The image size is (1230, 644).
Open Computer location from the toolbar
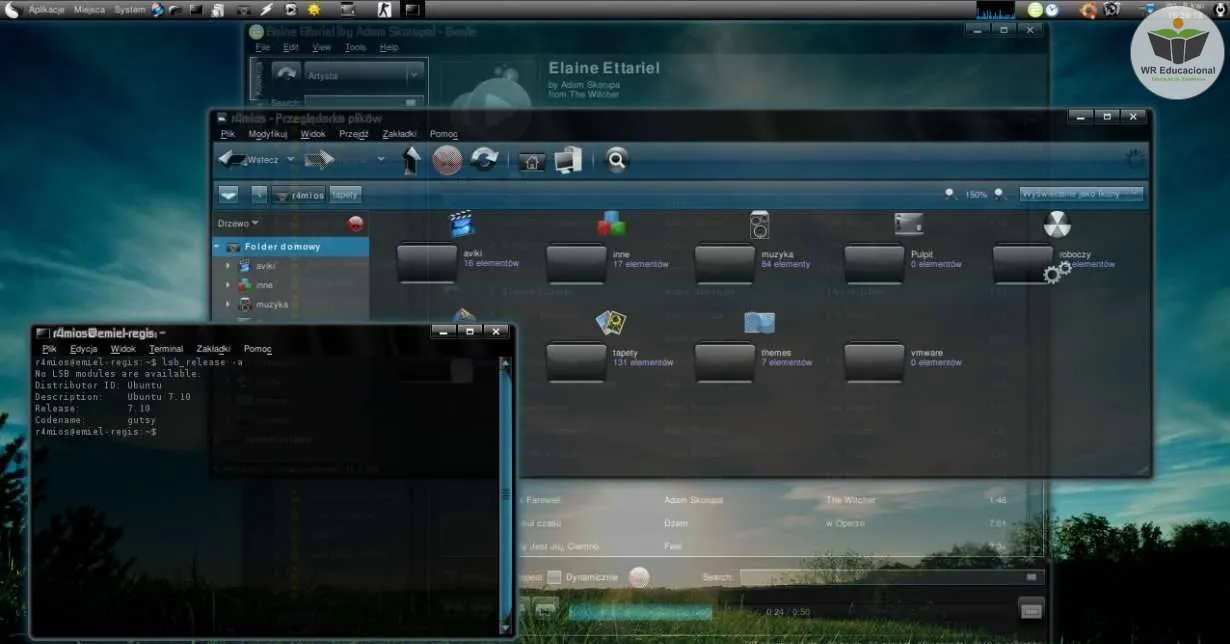568,160
